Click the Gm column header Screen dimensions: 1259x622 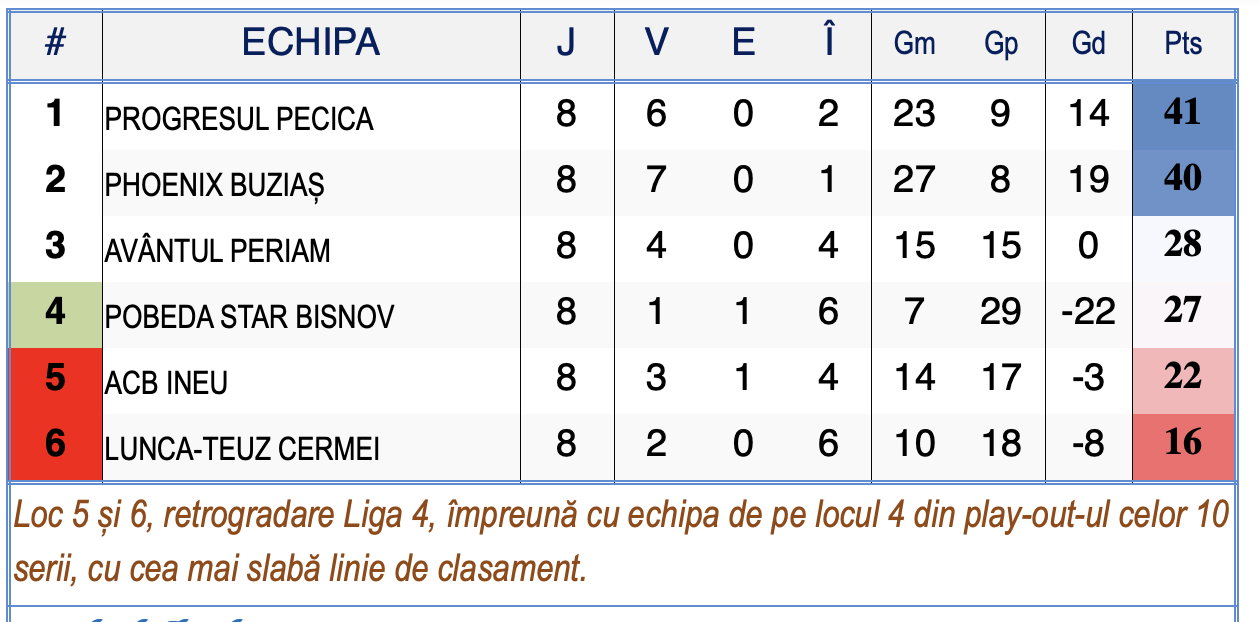click(x=914, y=44)
